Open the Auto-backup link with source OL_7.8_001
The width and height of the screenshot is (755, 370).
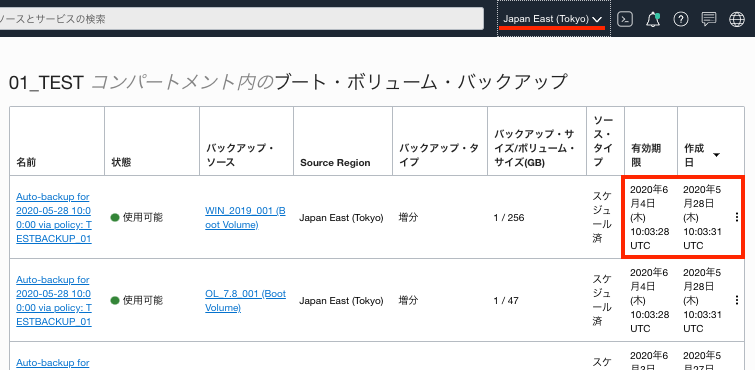pyautogui.click(x=53, y=301)
